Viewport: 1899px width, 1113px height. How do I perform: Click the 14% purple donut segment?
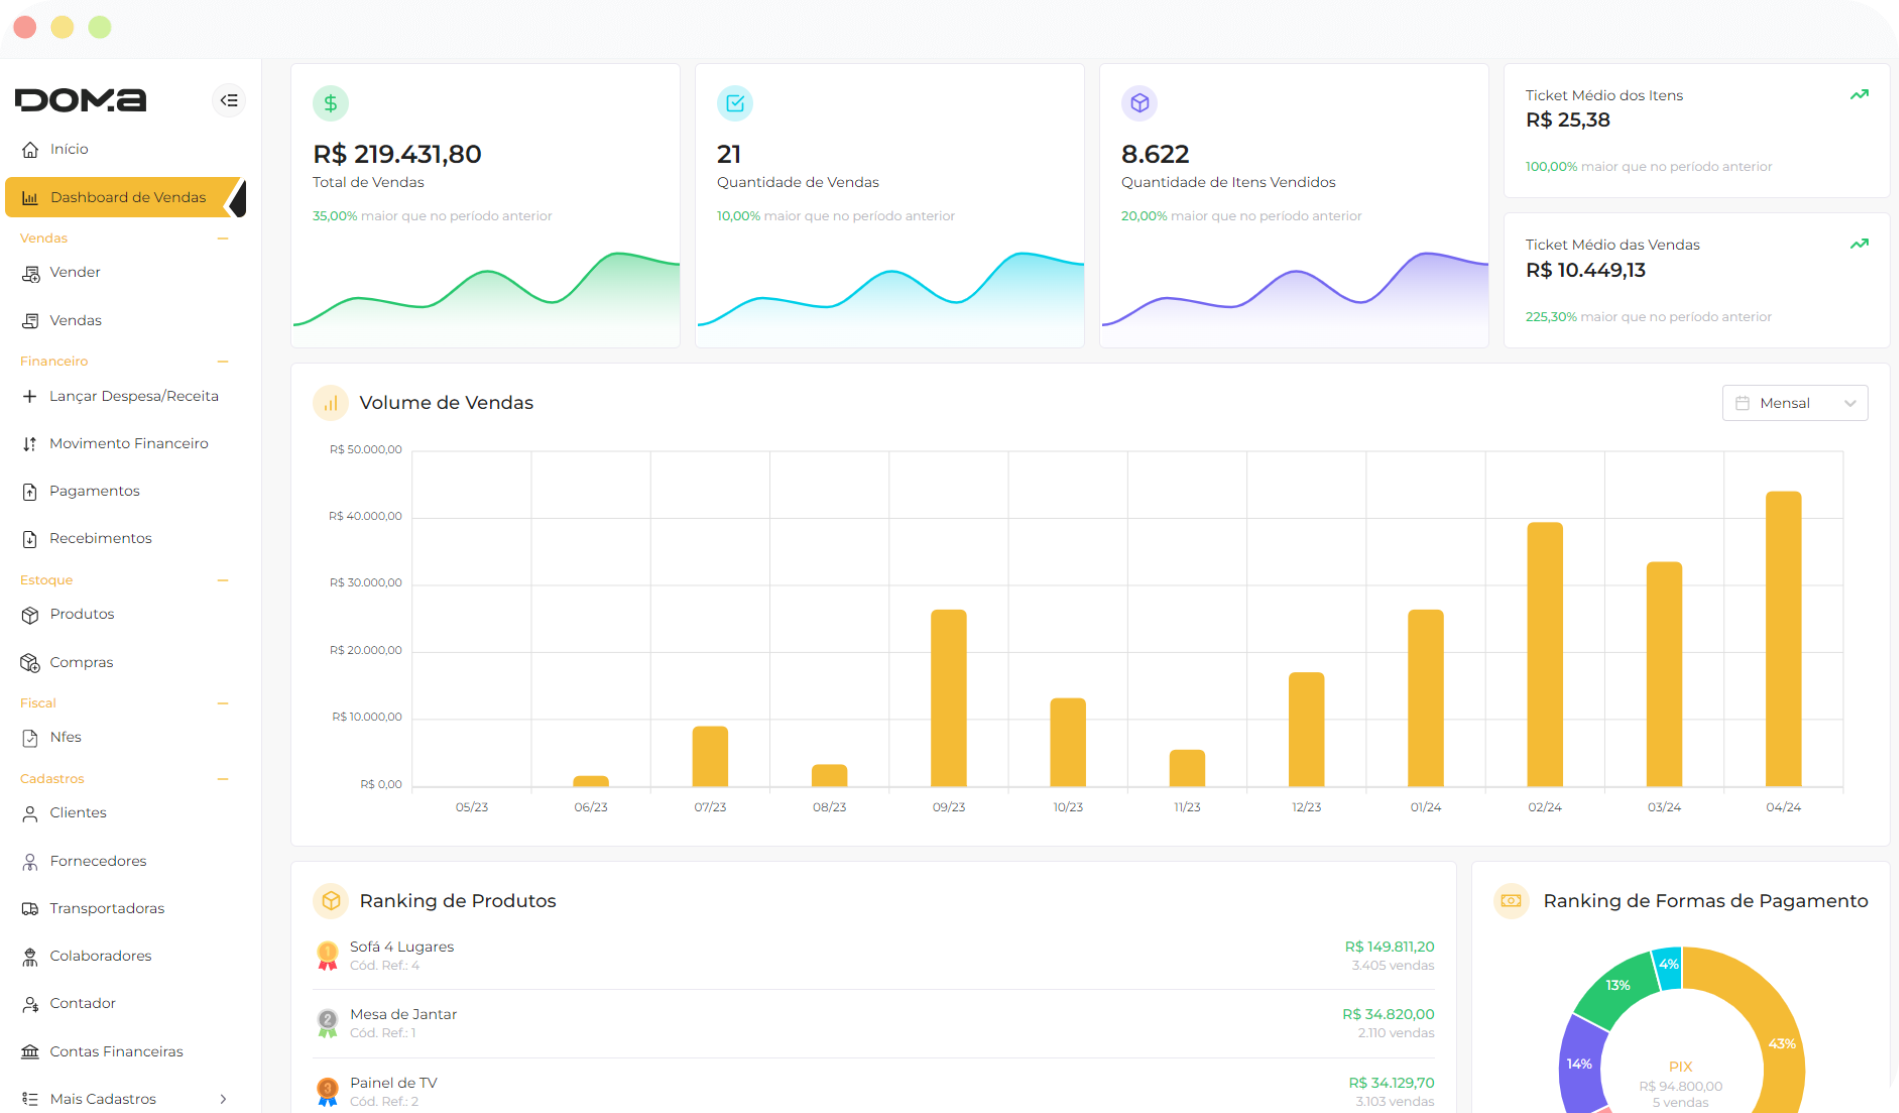tap(1579, 1065)
